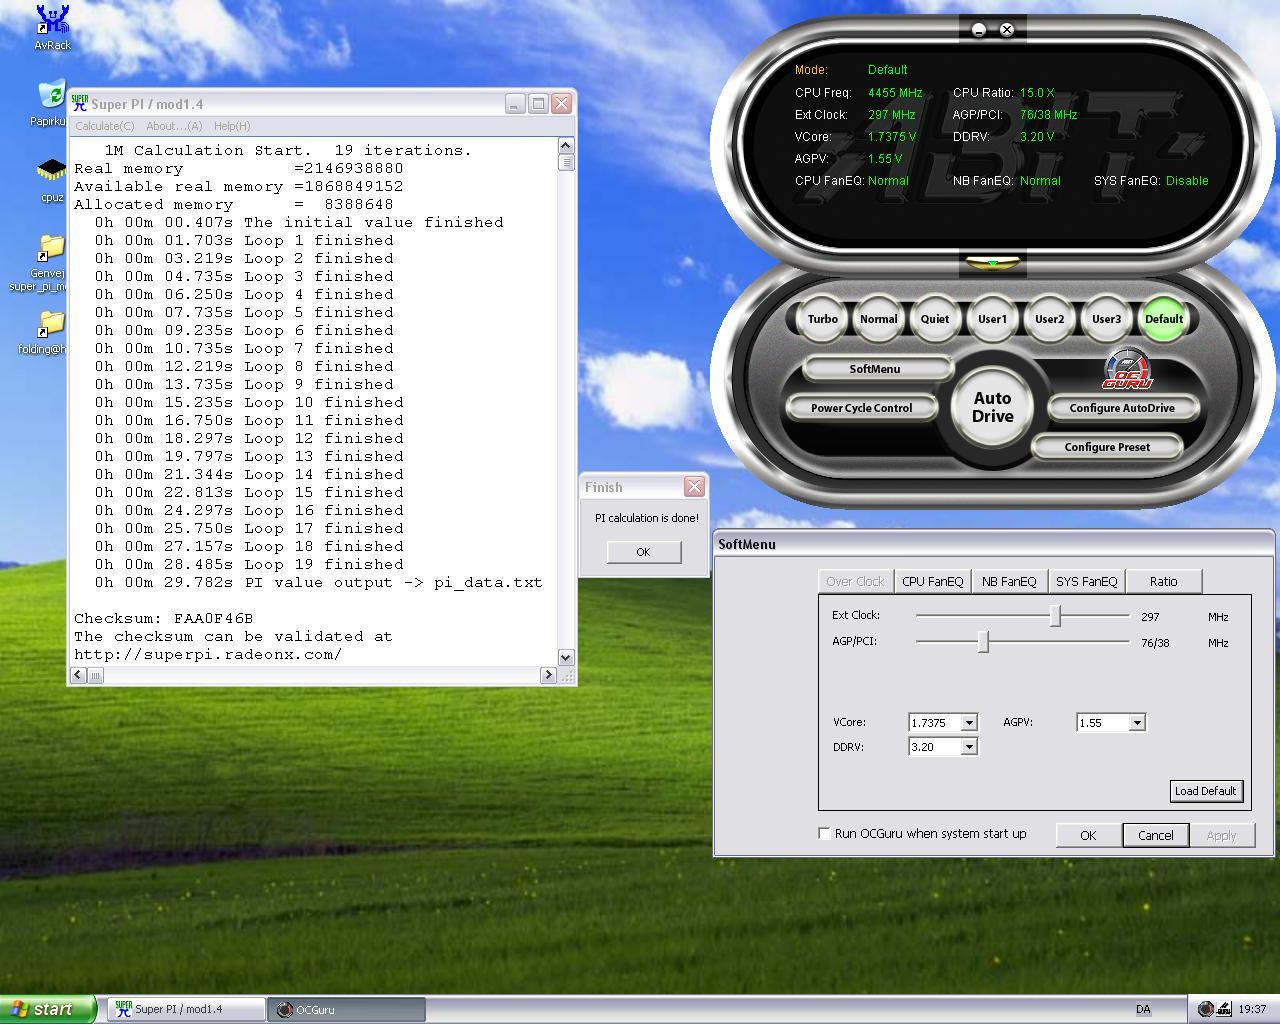Open the folding@home desktop shortcut icon

point(48,333)
